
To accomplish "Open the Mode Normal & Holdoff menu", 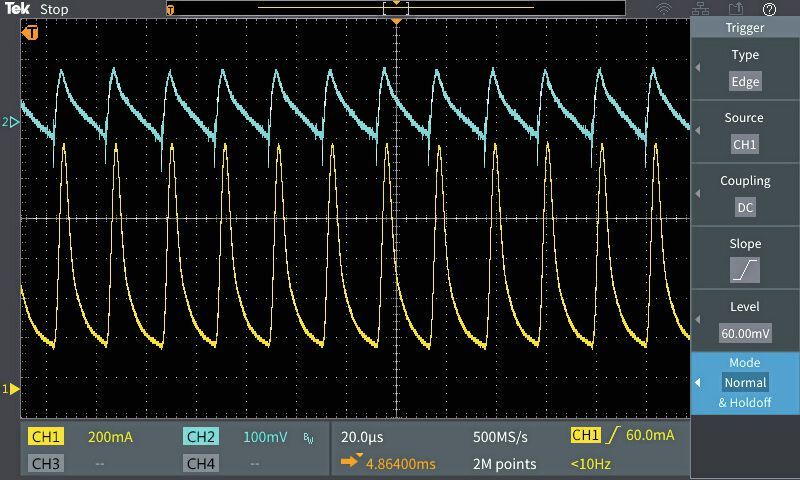I will [745, 383].
